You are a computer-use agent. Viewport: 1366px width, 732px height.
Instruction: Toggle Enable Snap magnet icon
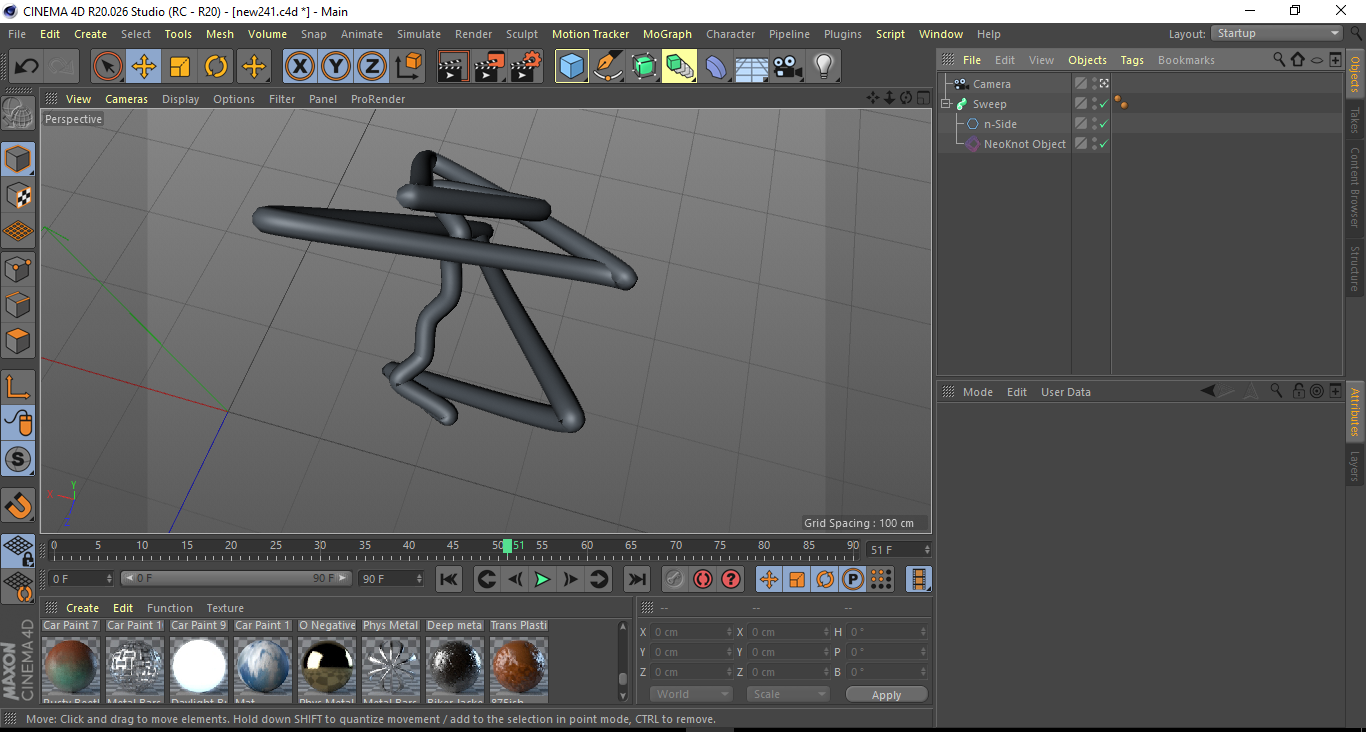tap(18, 506)
